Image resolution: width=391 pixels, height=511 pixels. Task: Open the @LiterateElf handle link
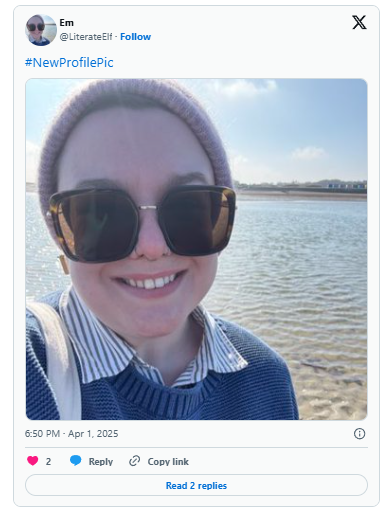(86, 37)
